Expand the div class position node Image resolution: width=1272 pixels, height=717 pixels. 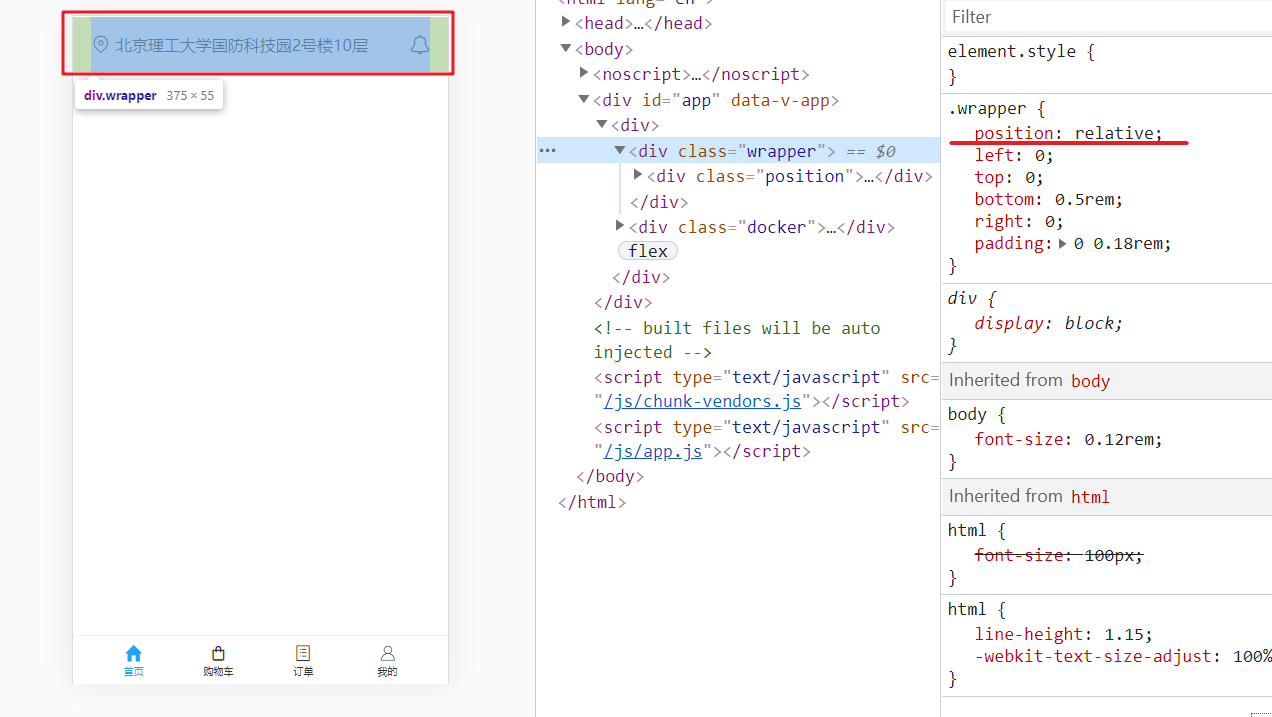[638, 175]
